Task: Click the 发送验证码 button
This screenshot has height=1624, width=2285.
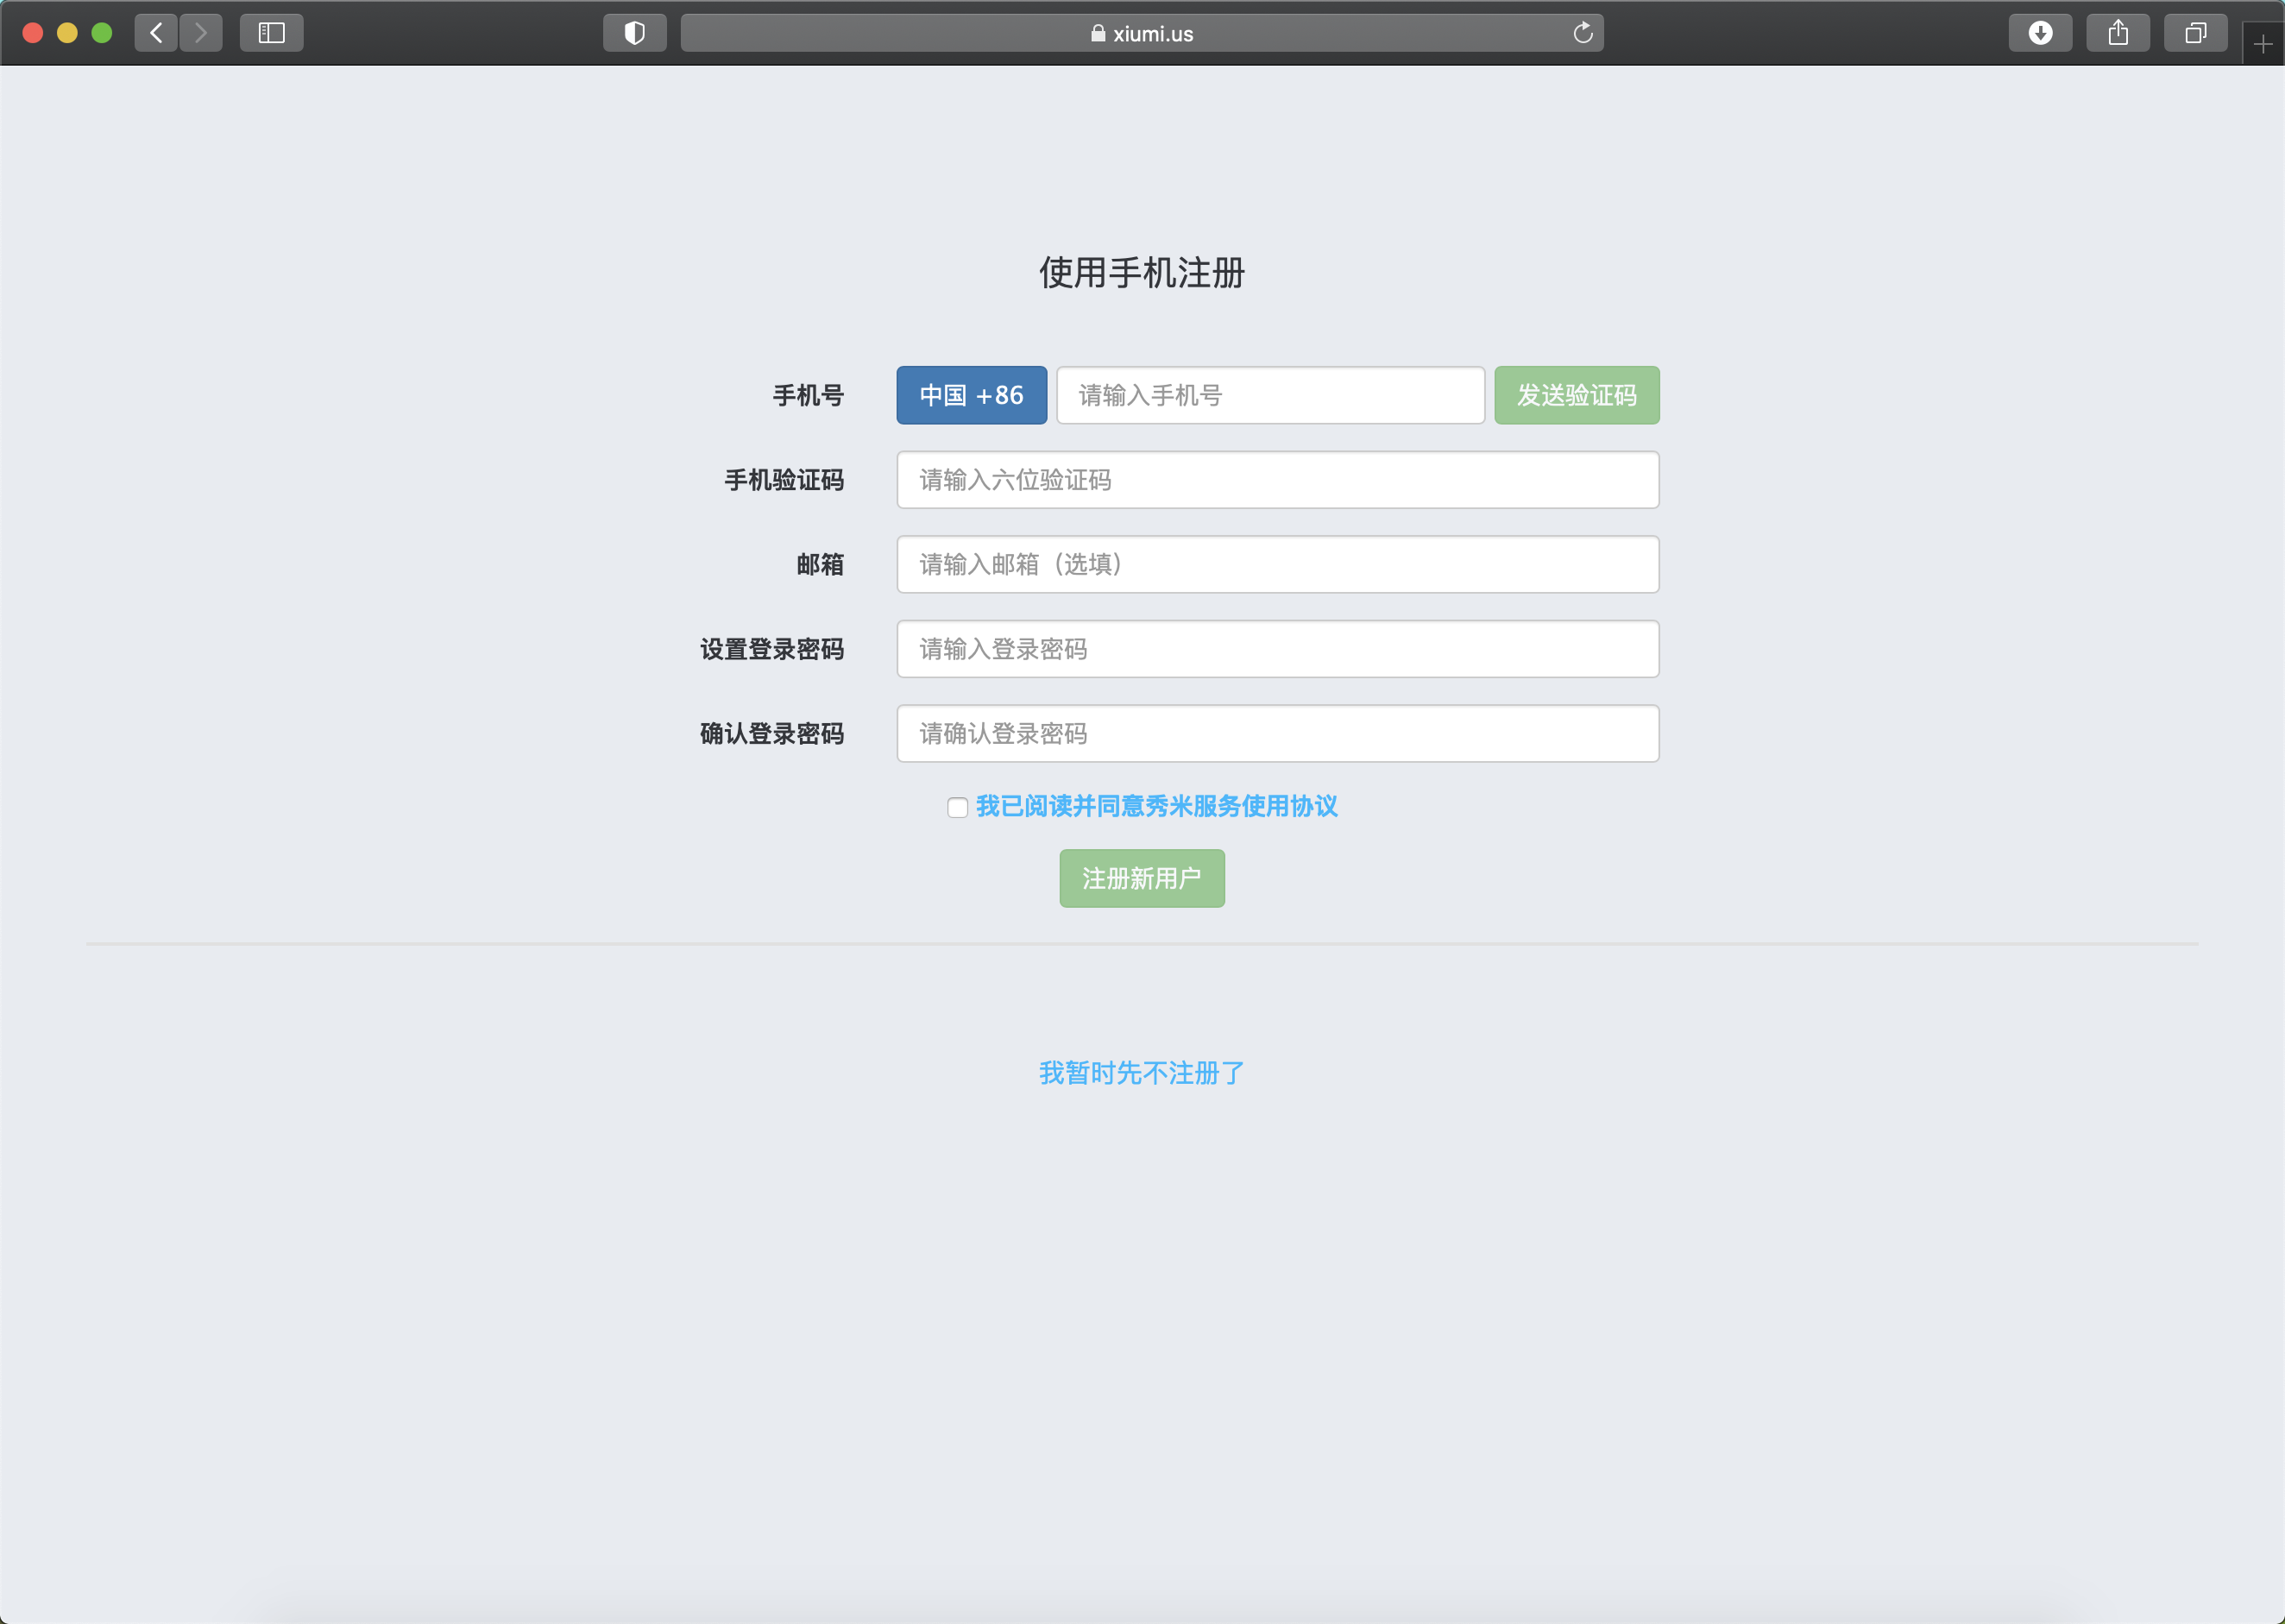Action: 1576,395
